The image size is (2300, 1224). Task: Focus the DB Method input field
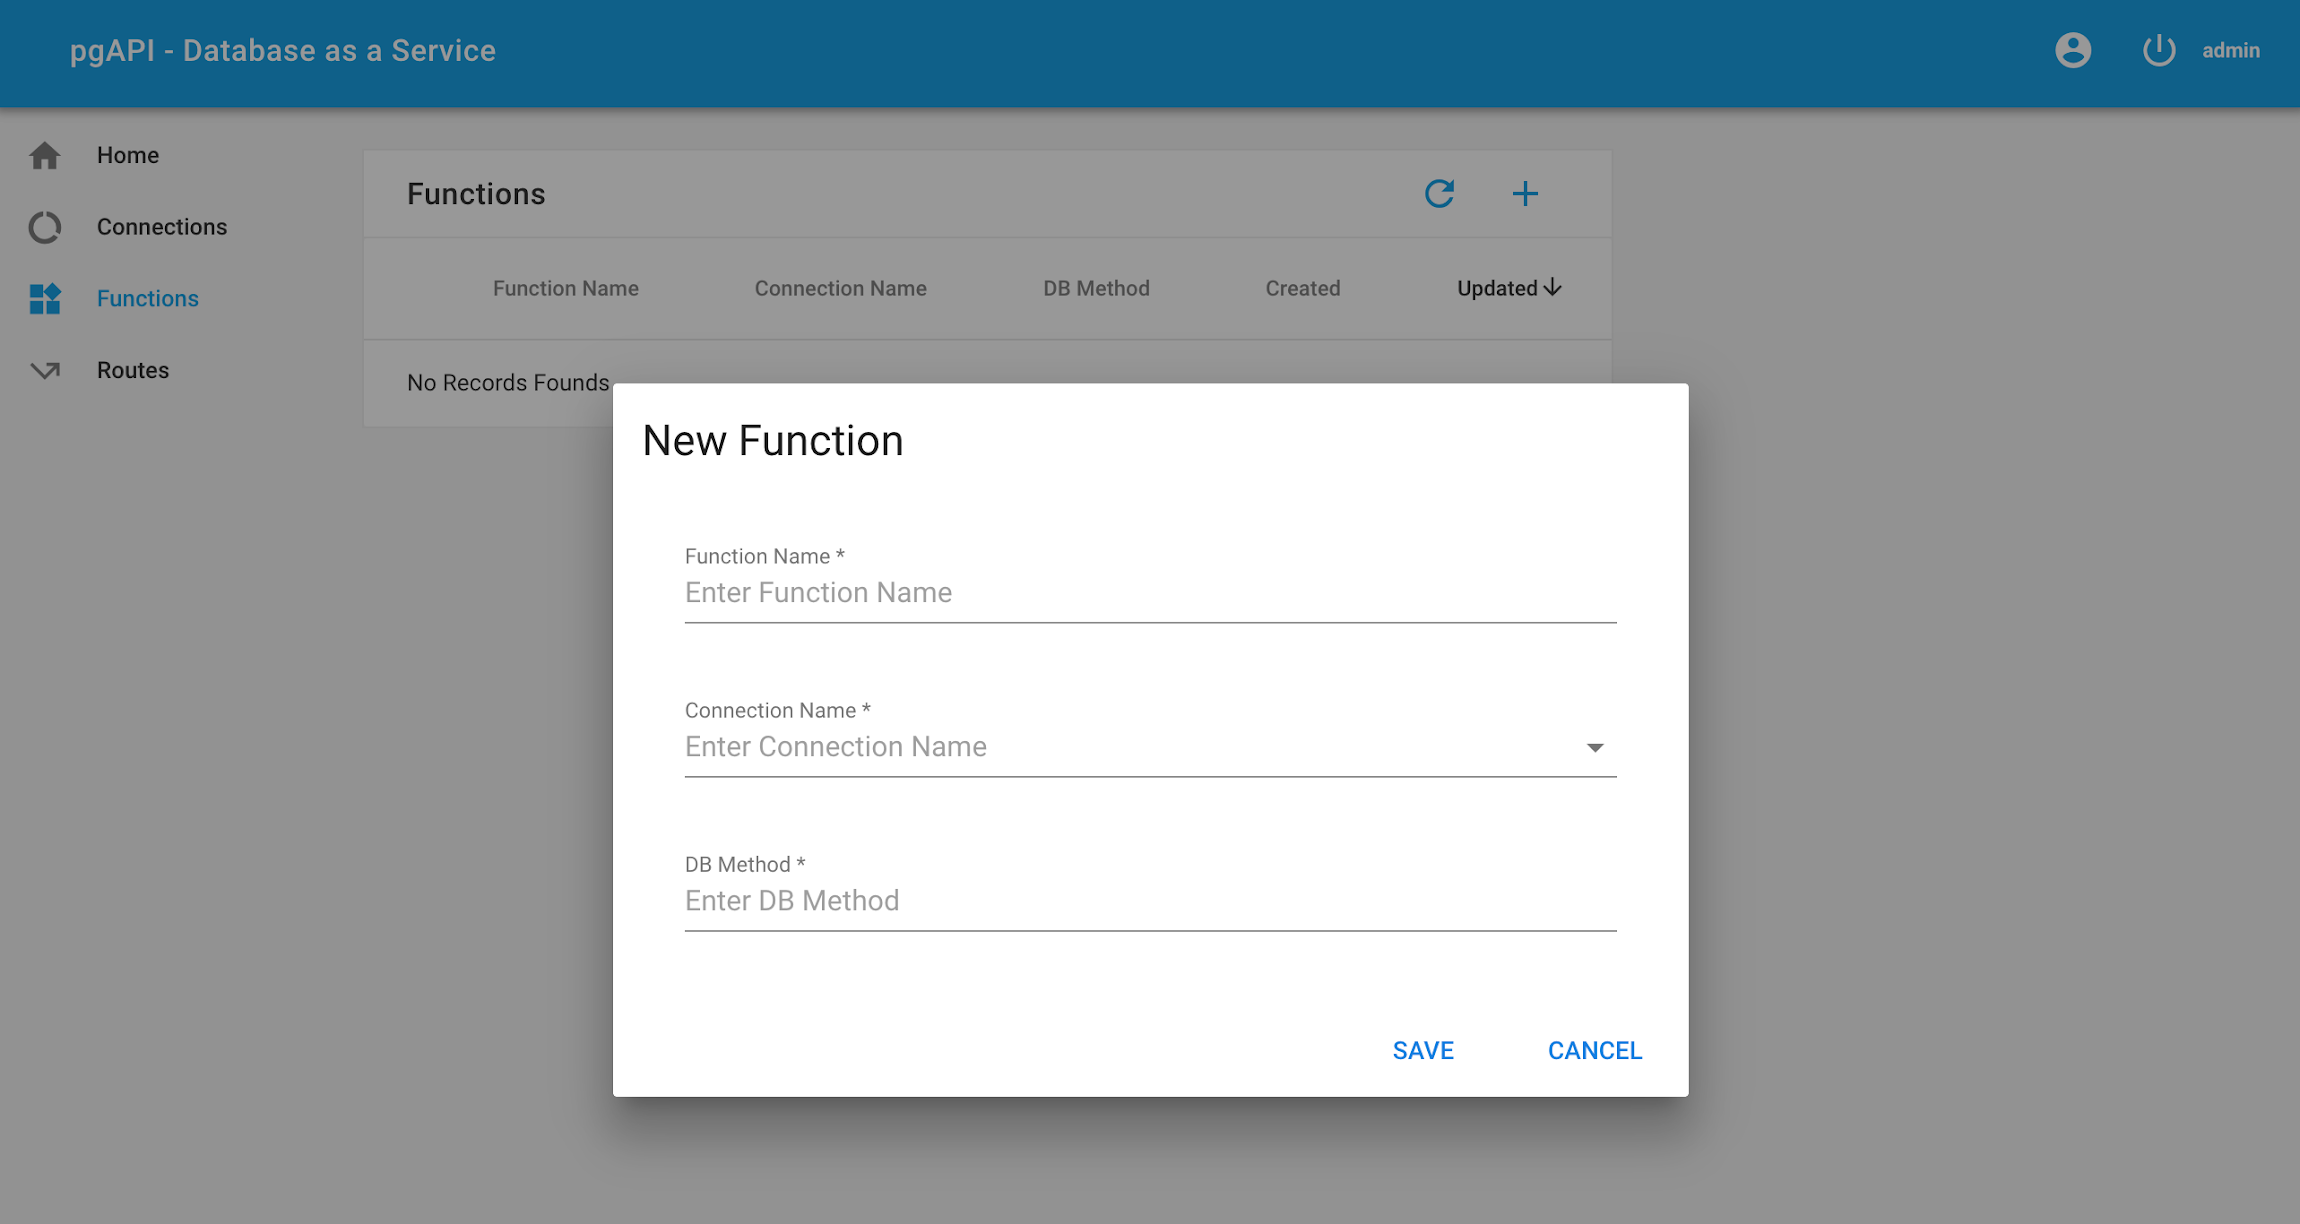click(1150, 901)
